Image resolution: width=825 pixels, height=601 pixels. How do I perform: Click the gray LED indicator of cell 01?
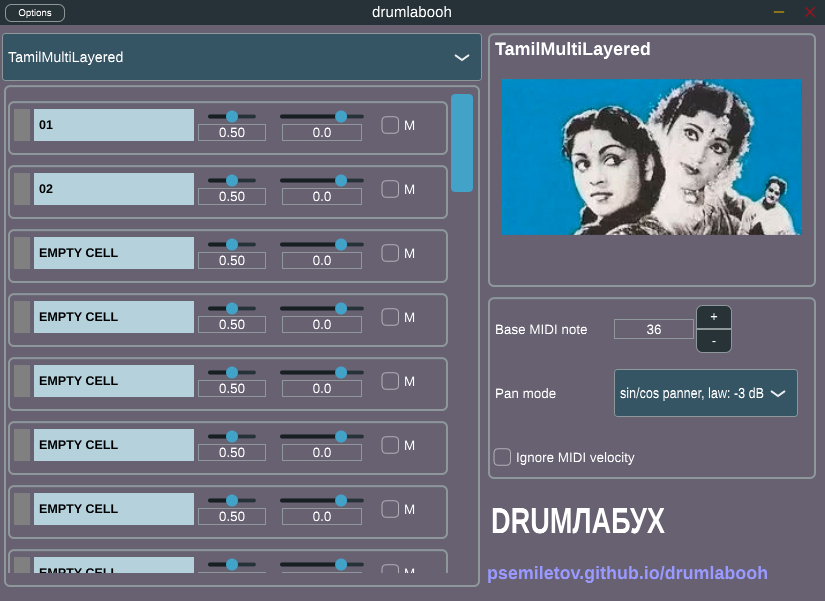(22, 125)
